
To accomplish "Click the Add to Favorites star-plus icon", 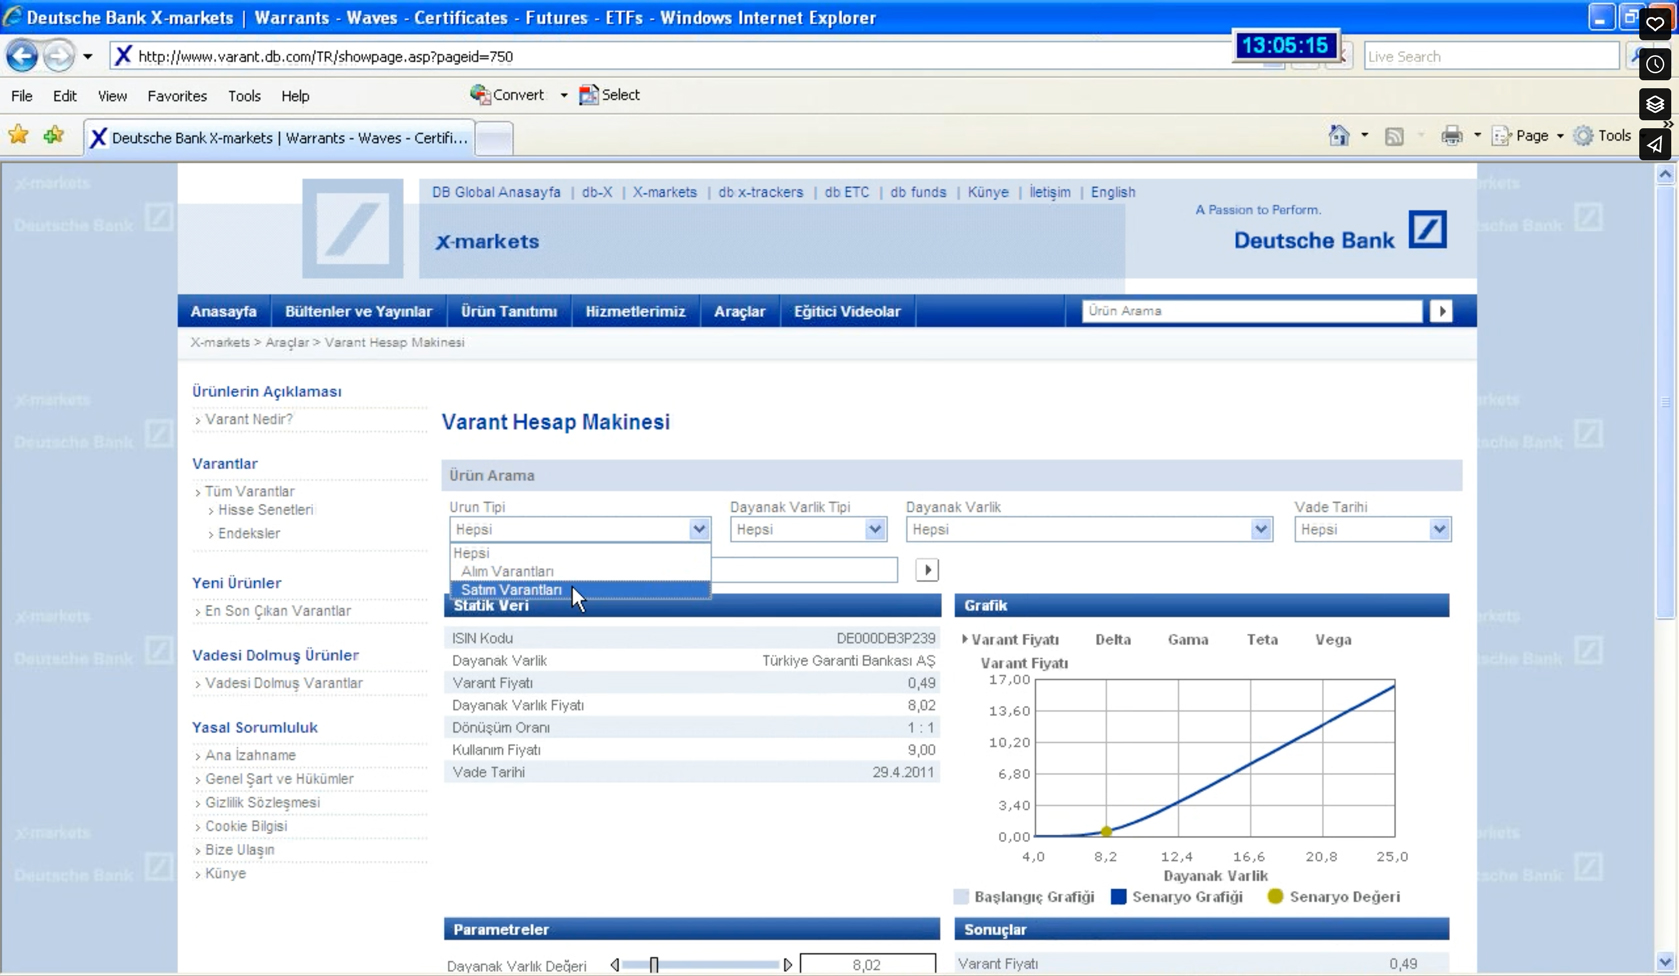I will coord(53,135).
